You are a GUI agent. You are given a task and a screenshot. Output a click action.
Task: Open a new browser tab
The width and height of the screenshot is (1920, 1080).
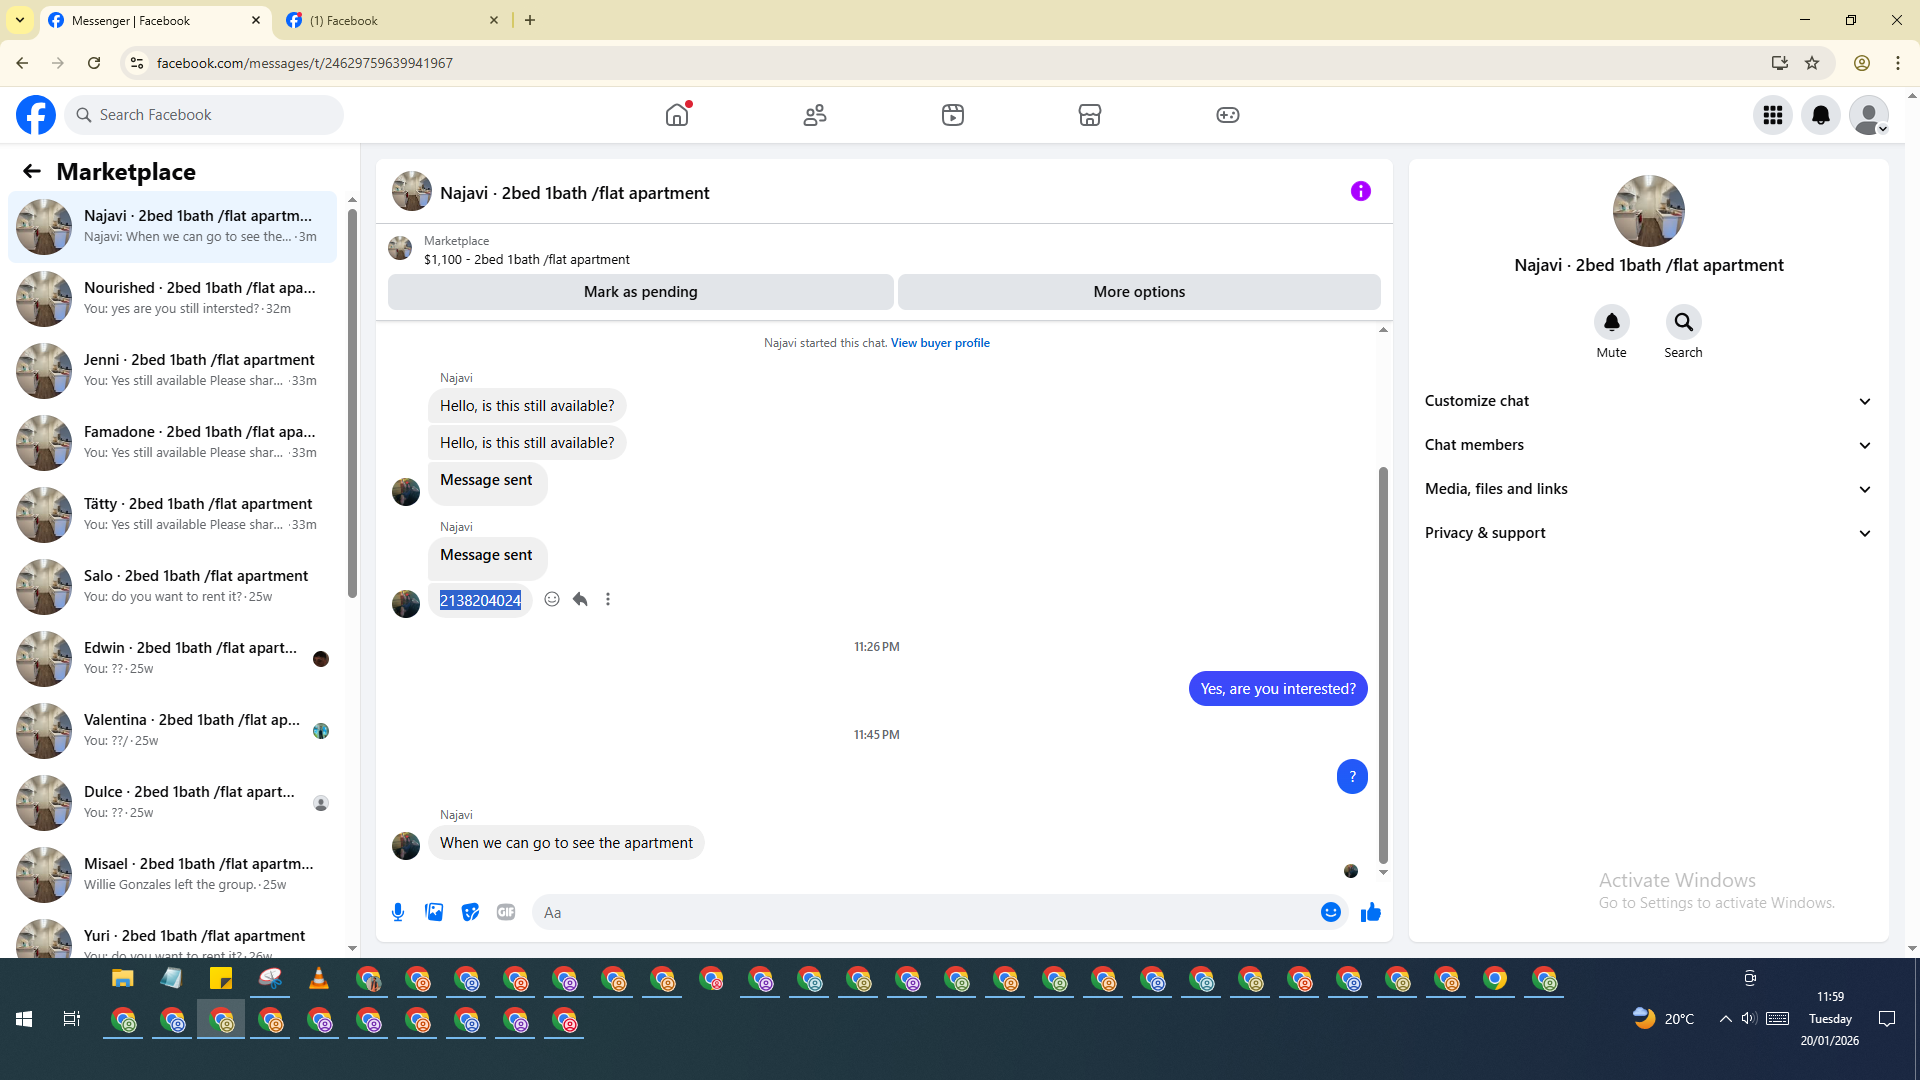[x=530, y=20]
